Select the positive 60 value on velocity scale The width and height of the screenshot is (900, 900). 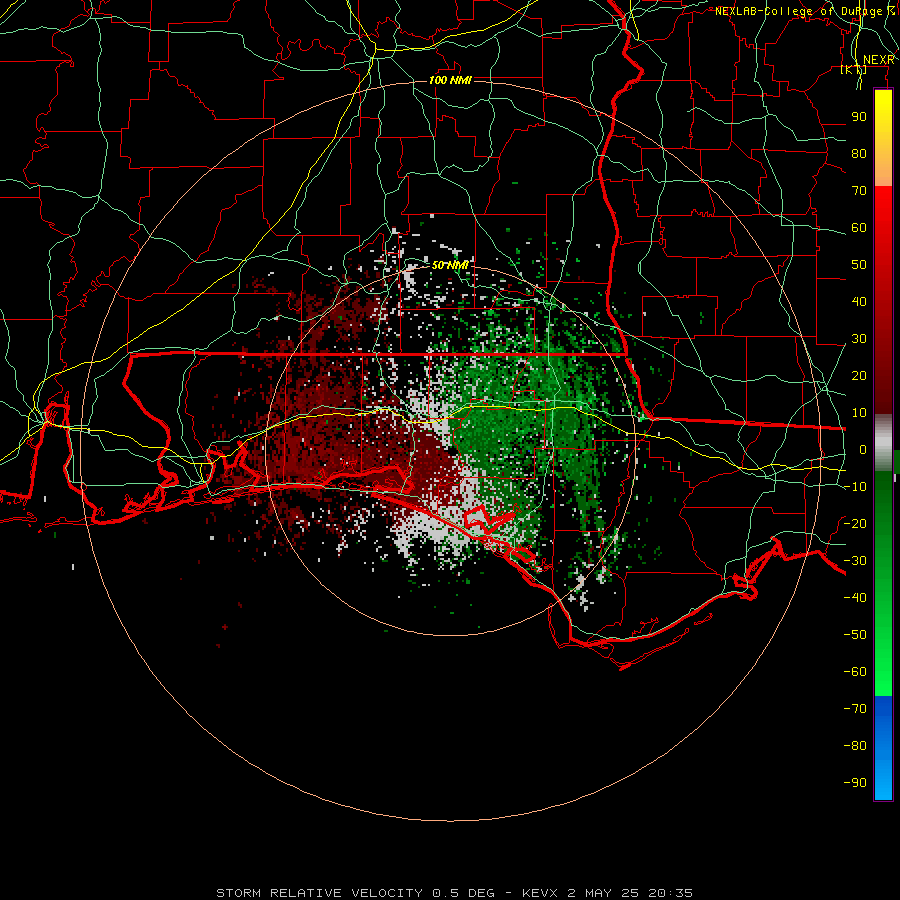859,228
